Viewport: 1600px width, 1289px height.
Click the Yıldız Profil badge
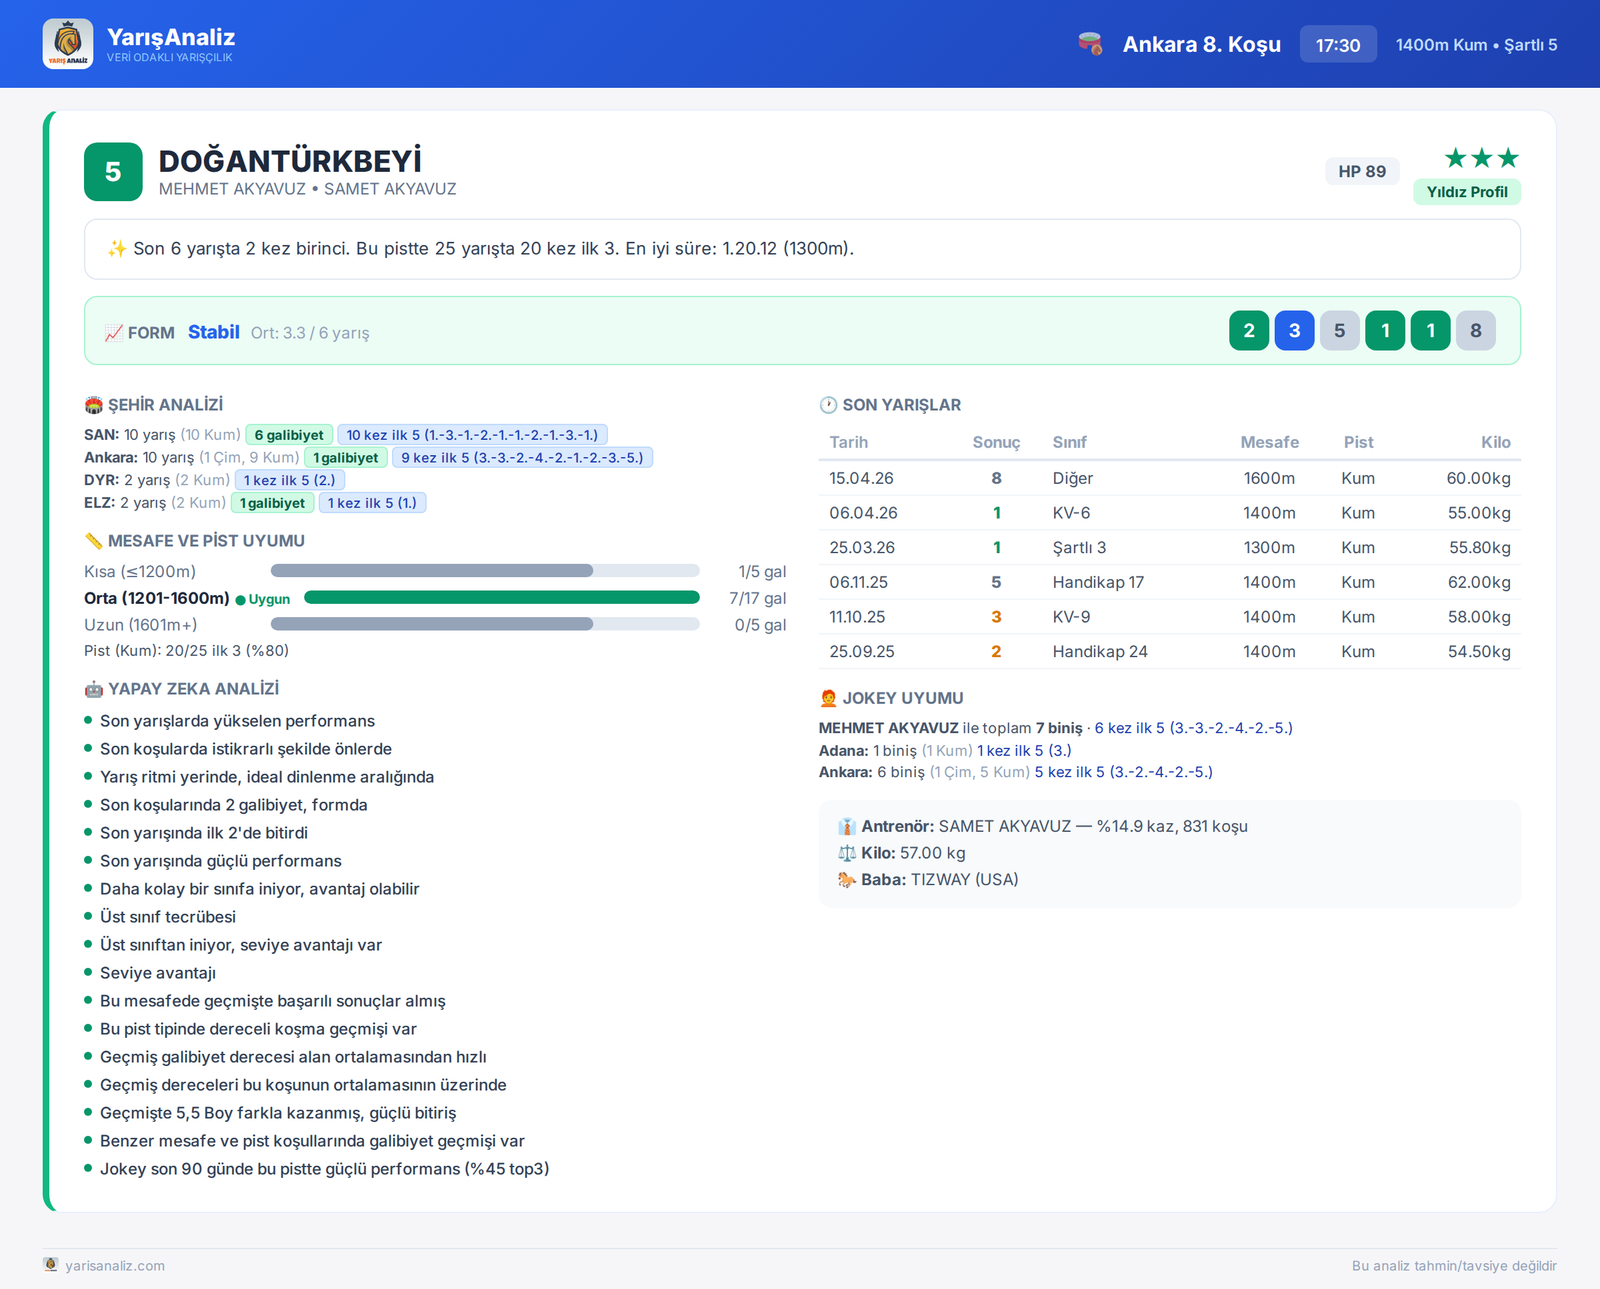point(1467,192)
